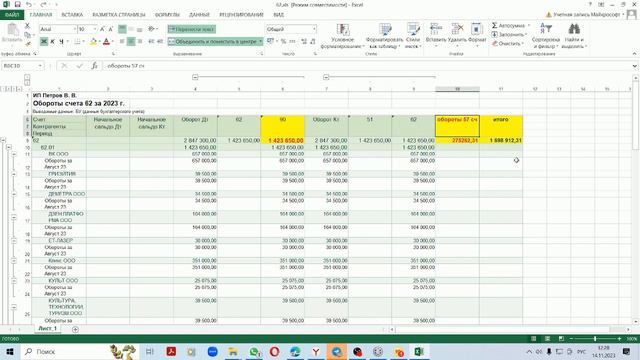
Task: Undo the last action
Action: click(29, 4)
